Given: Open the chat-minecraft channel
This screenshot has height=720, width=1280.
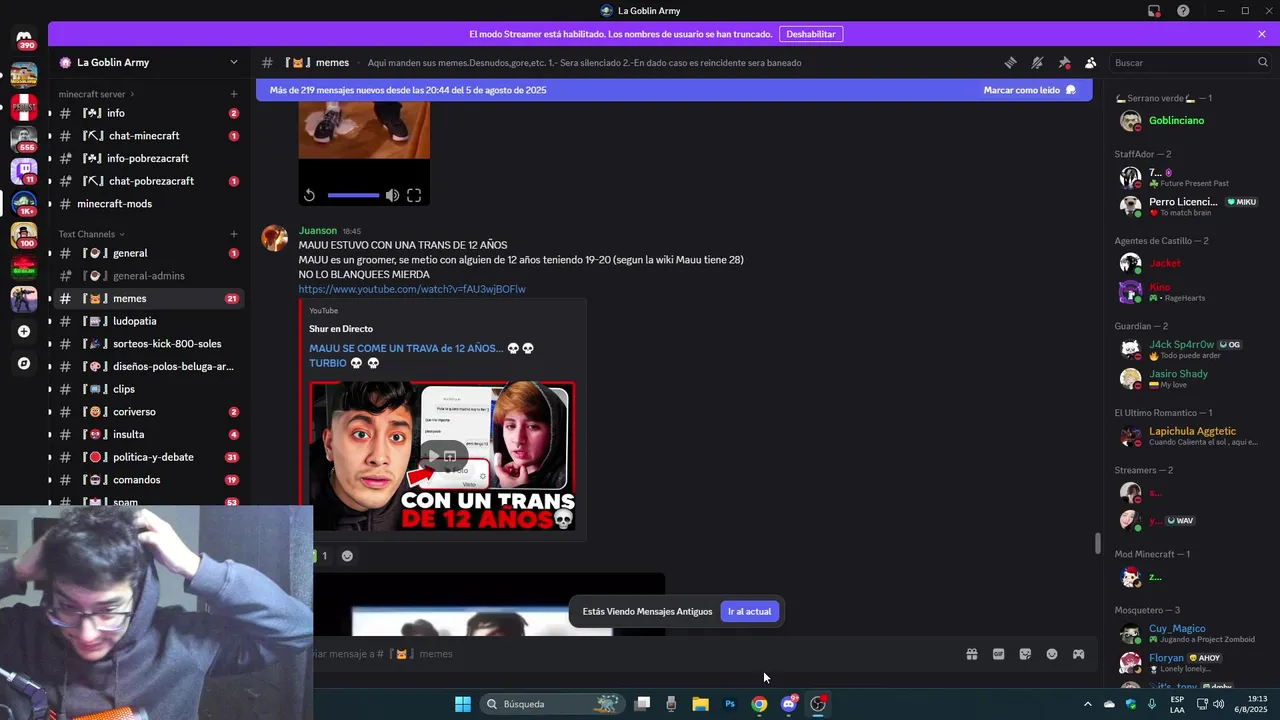Looking at the screenshot, I should click(x=148, y=136).
